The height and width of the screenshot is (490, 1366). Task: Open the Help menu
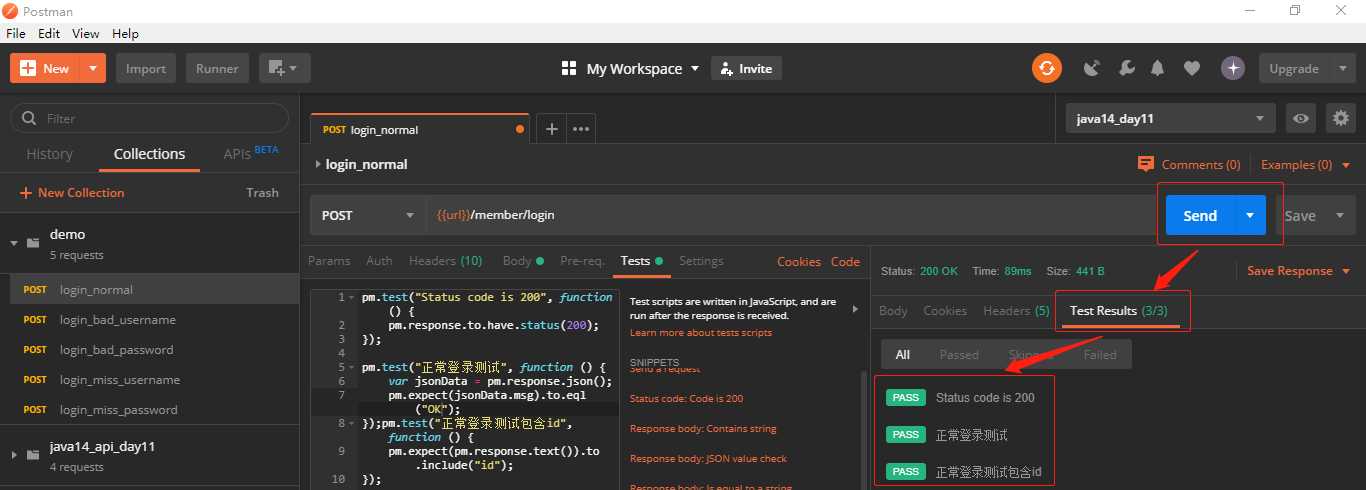click(x=125, y=33)
